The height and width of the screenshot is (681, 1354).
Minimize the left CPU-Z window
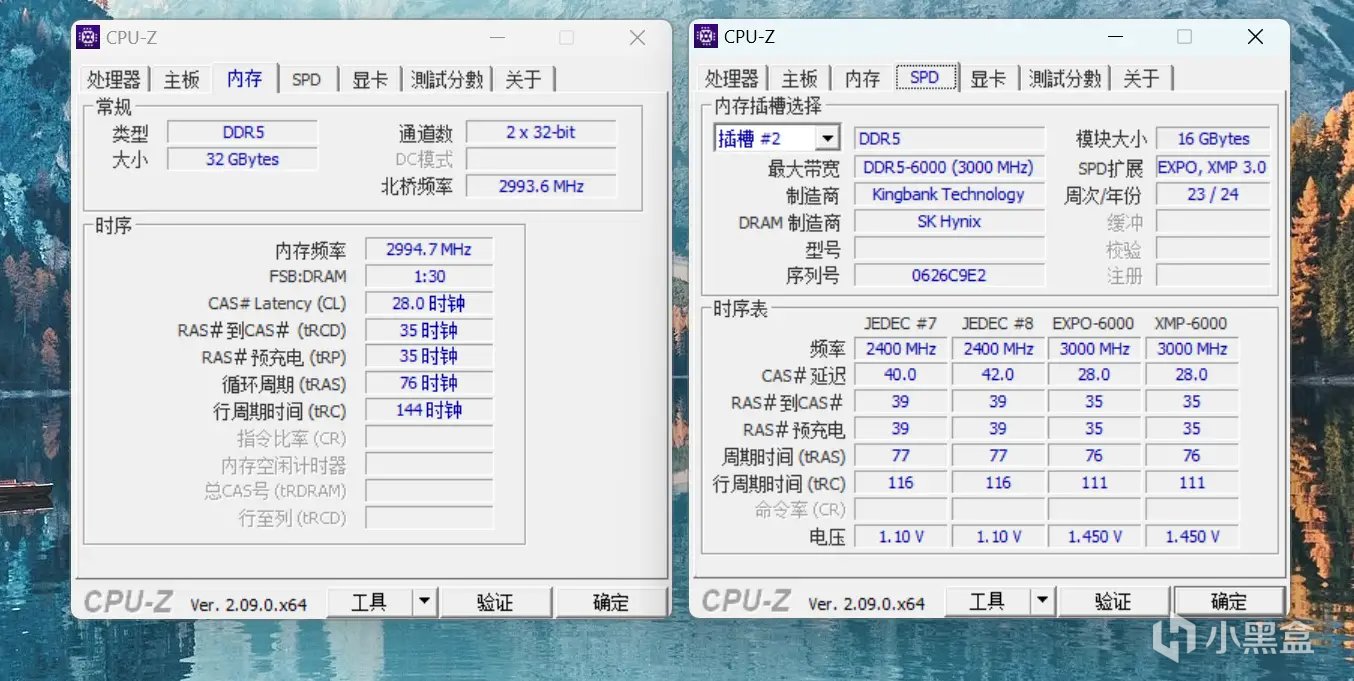(496, 38)
